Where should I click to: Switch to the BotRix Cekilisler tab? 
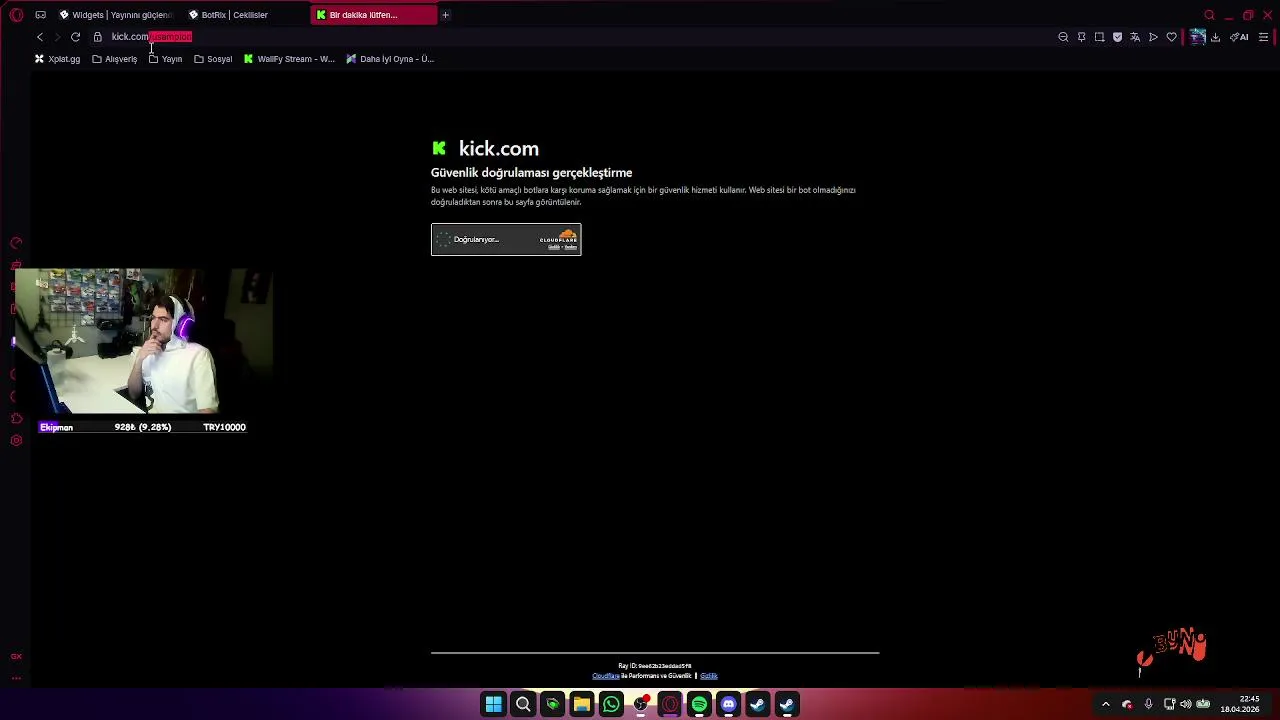(245, 15)
